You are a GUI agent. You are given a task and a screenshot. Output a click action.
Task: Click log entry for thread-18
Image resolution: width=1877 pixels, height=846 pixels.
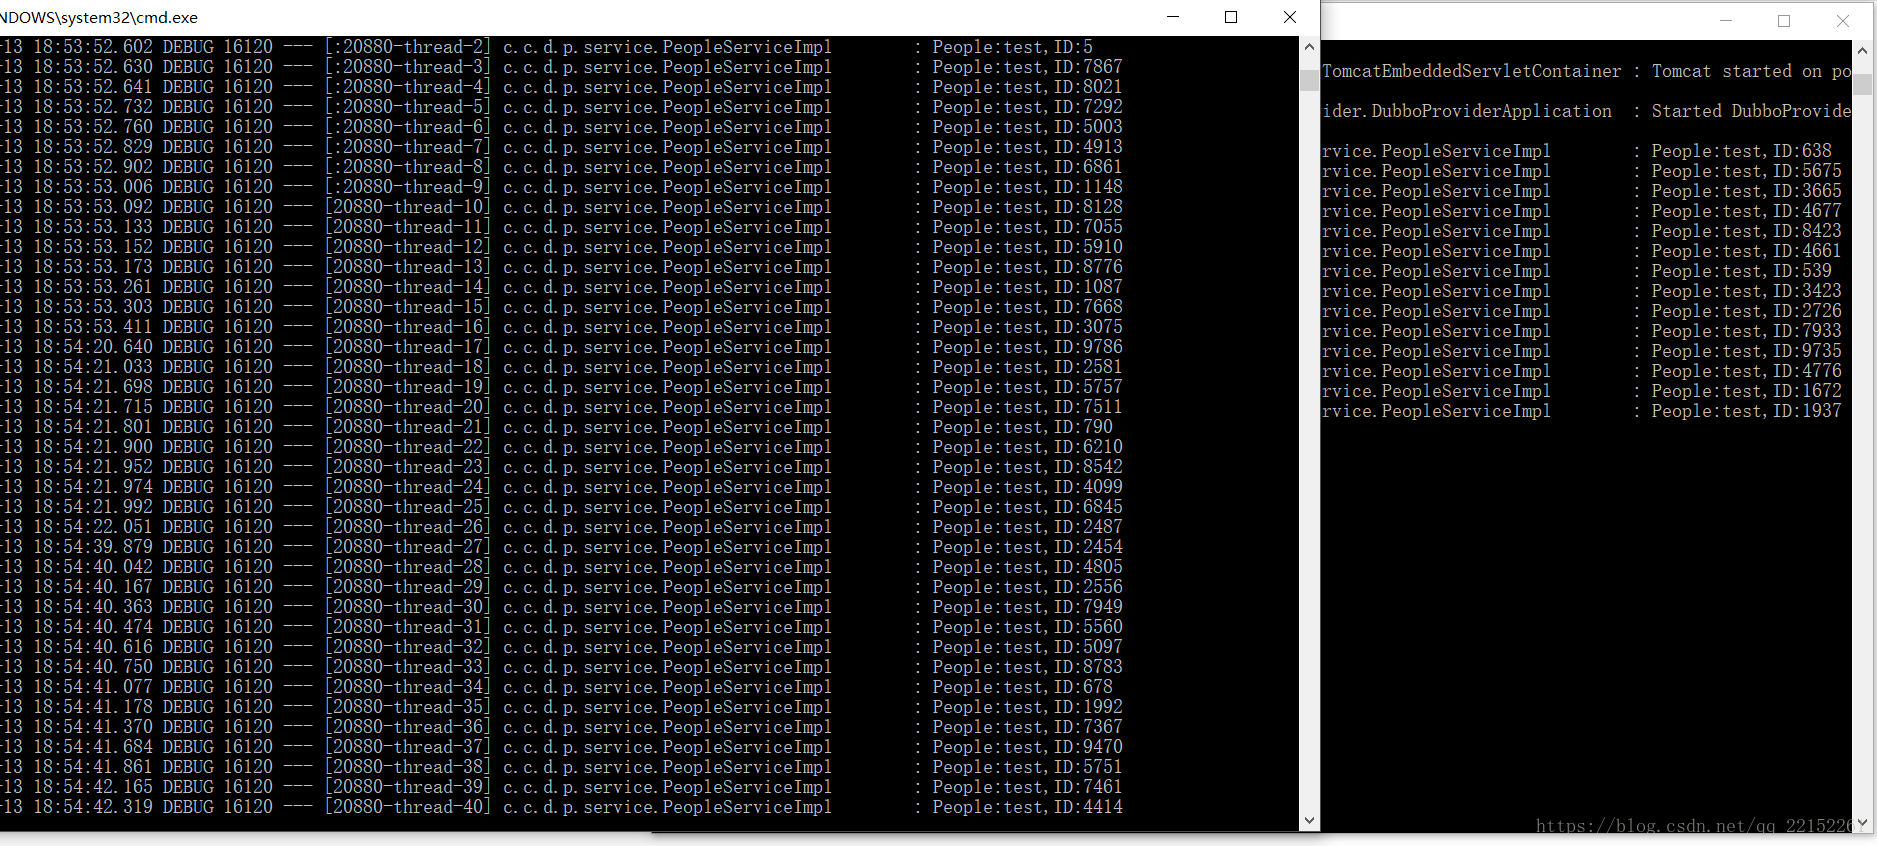click(x=561, y=367)
